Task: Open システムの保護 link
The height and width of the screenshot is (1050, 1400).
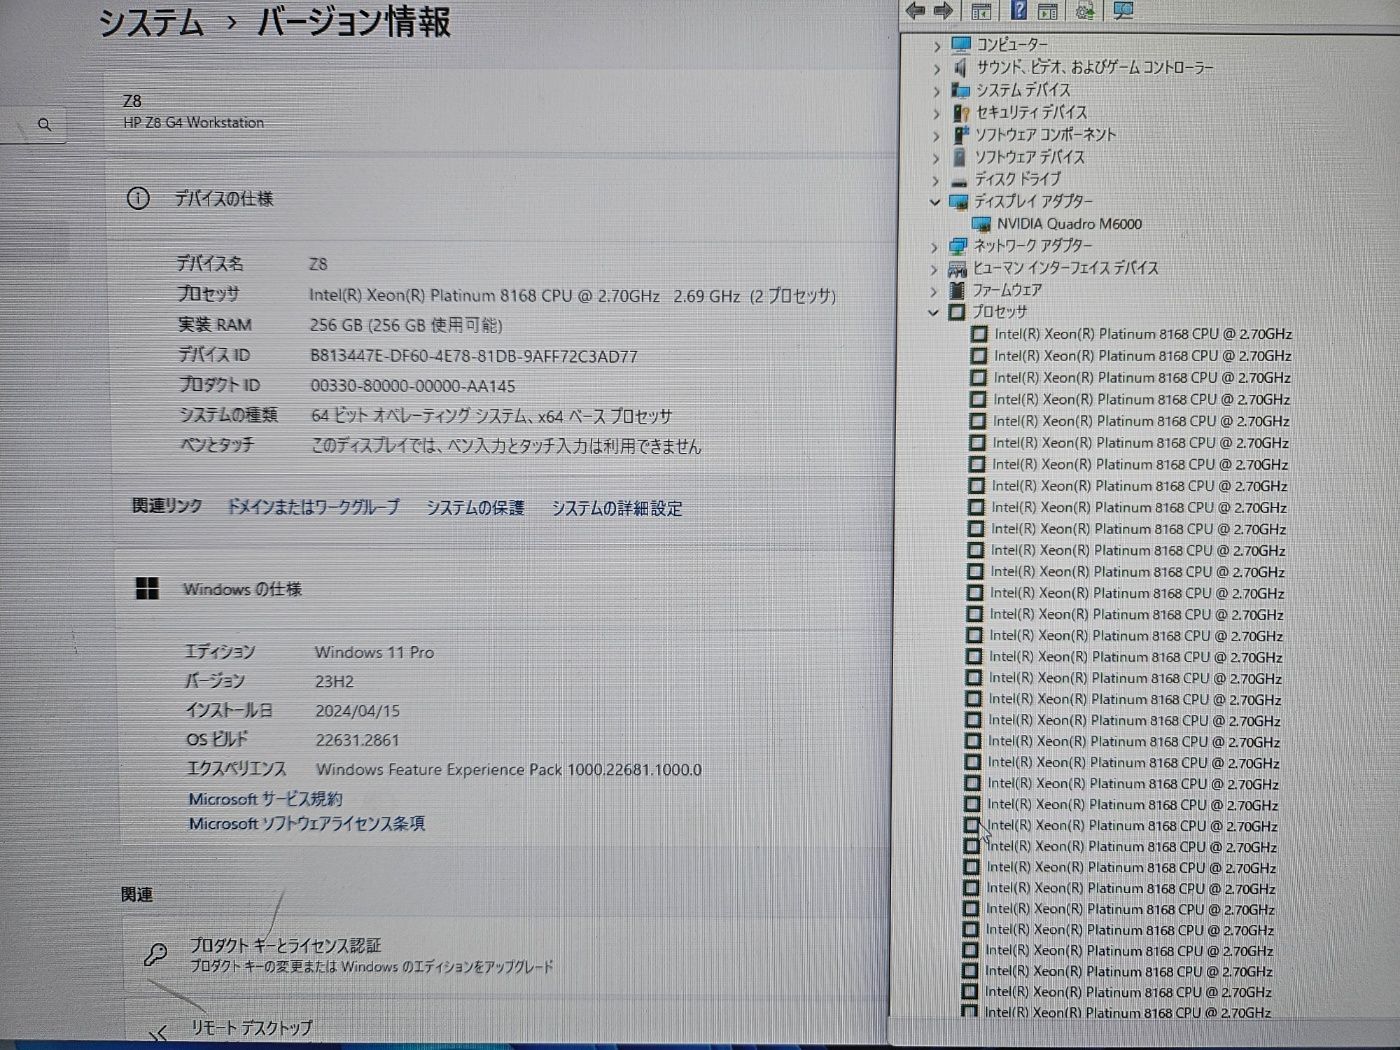Action: point(475,508)
